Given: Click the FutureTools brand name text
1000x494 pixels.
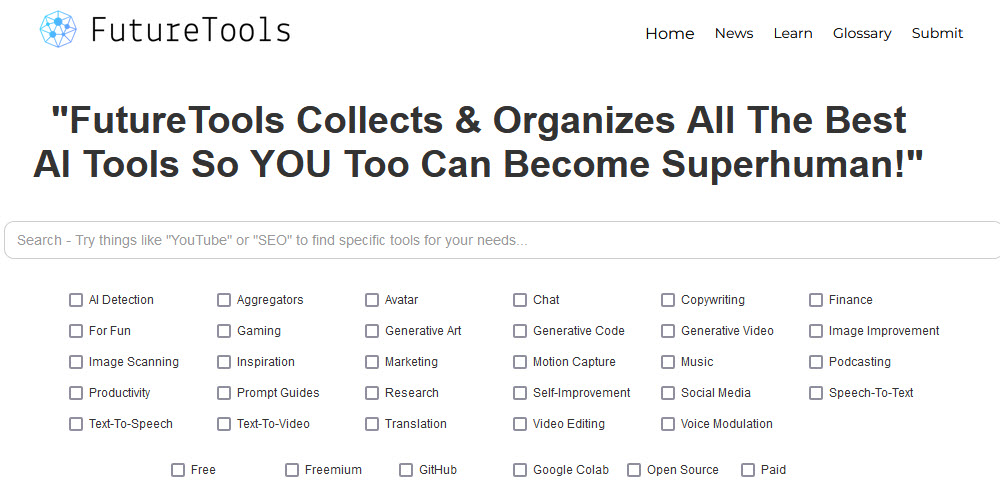Looking at the screenshot, I should (x=190, y=30).
